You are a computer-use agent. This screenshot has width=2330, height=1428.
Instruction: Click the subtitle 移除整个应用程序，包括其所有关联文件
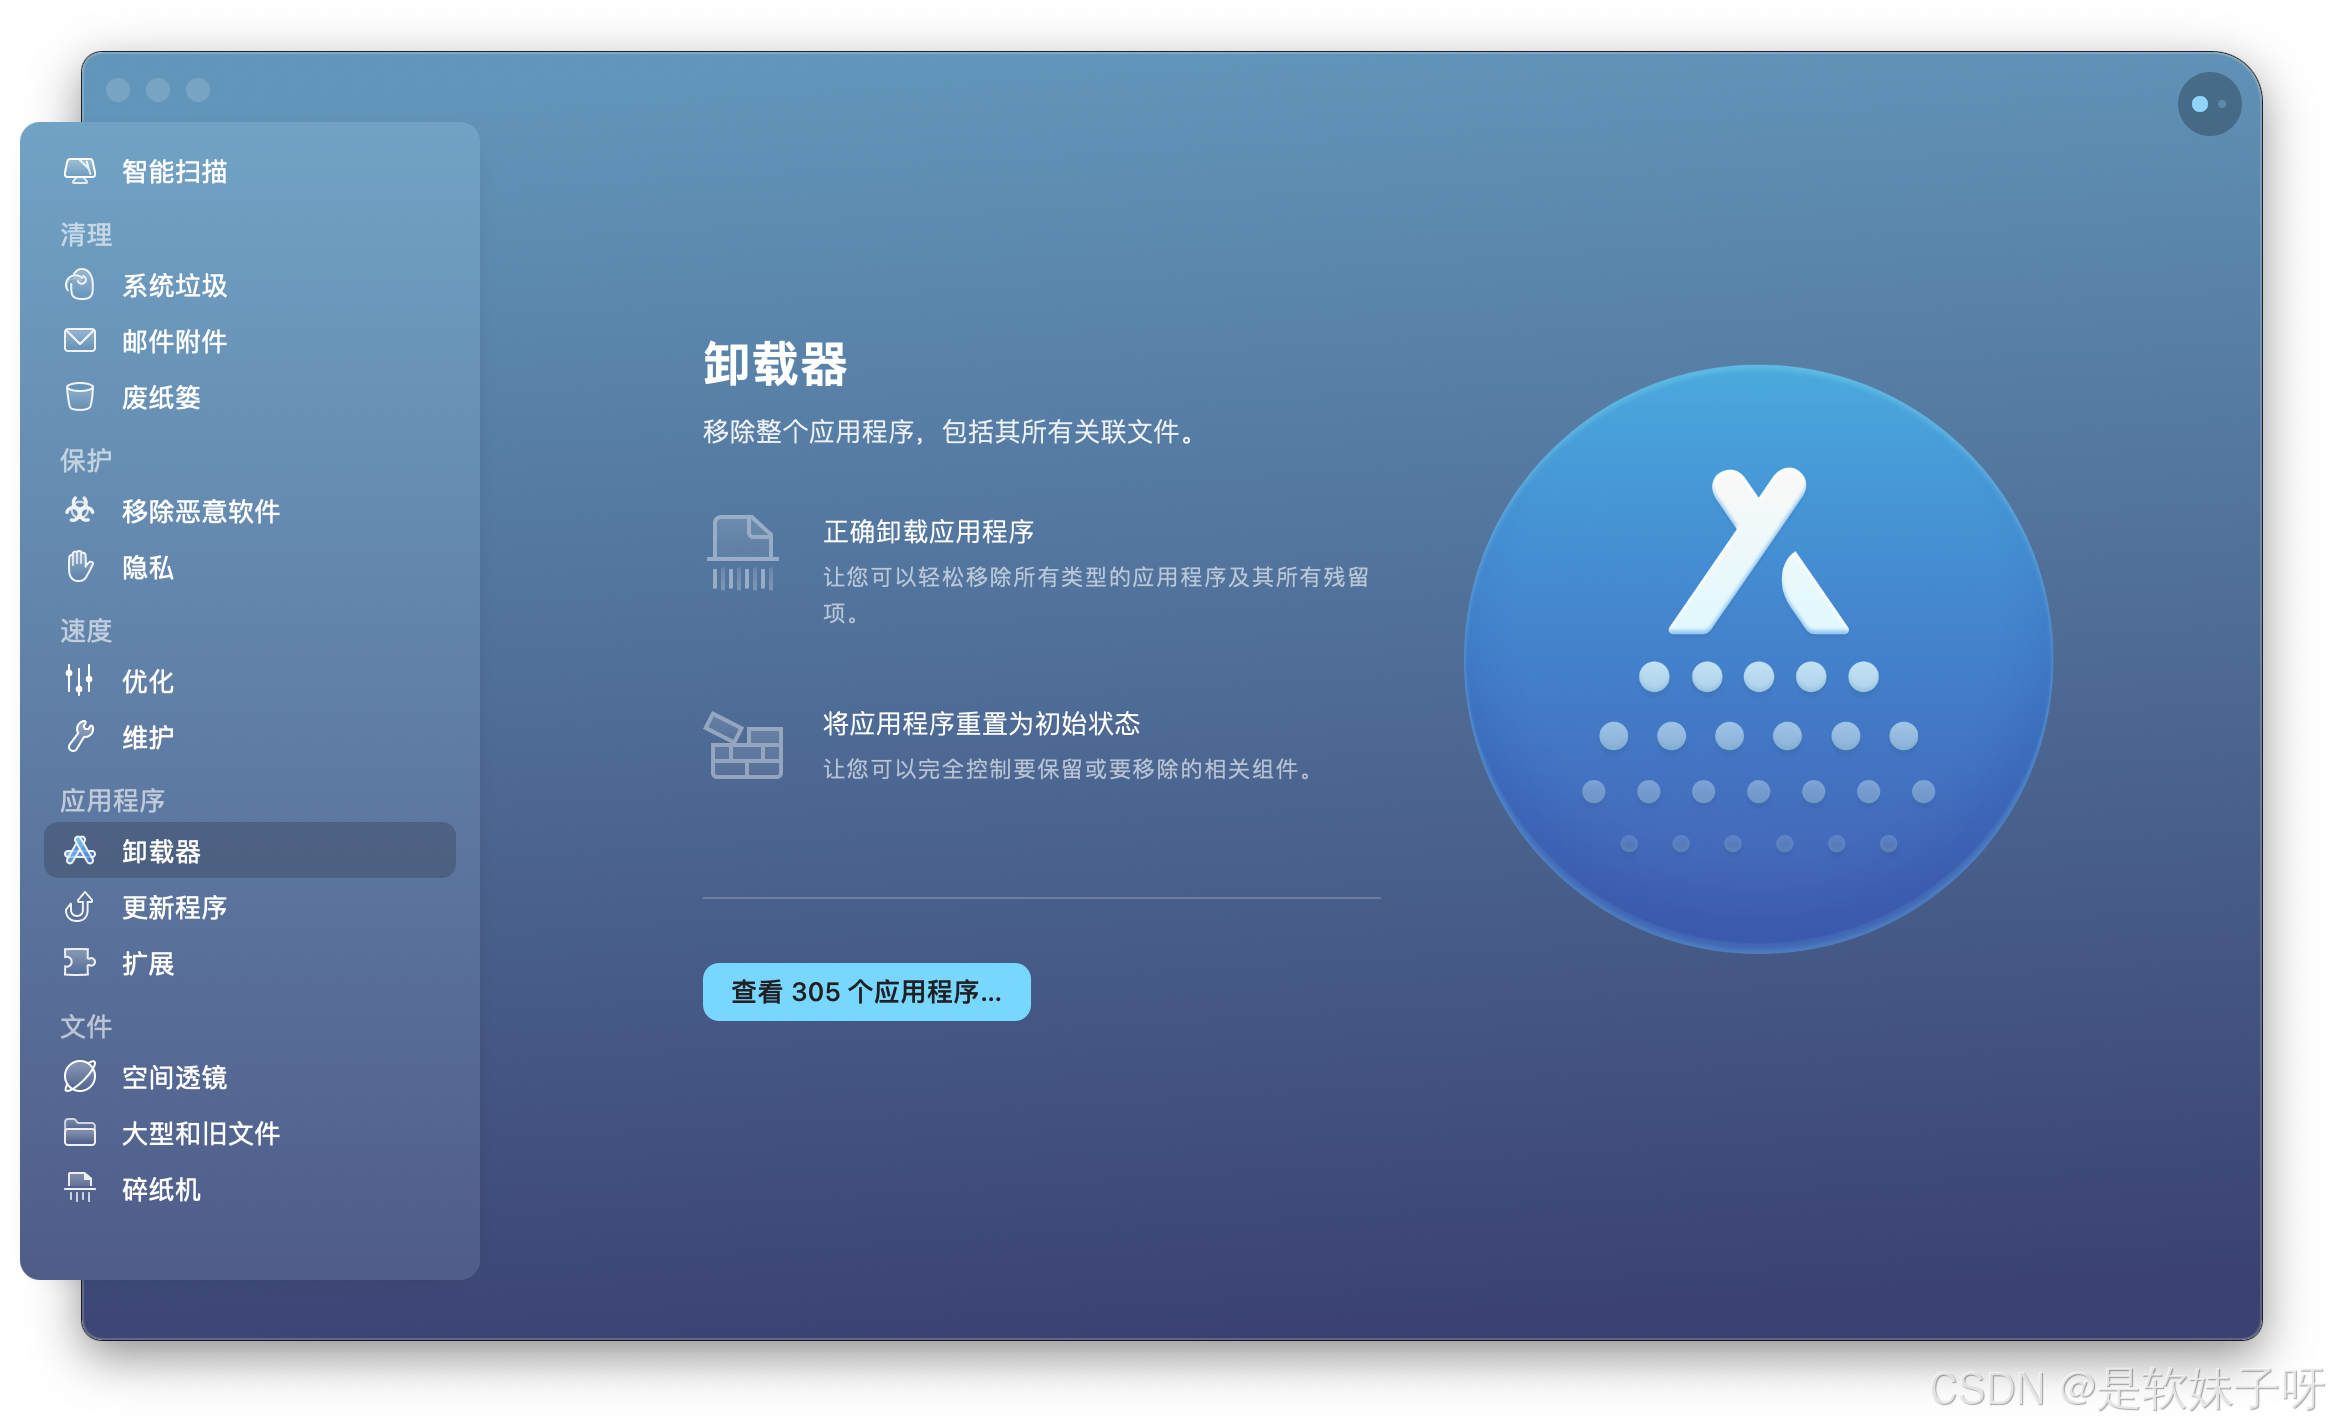[950, 431]
